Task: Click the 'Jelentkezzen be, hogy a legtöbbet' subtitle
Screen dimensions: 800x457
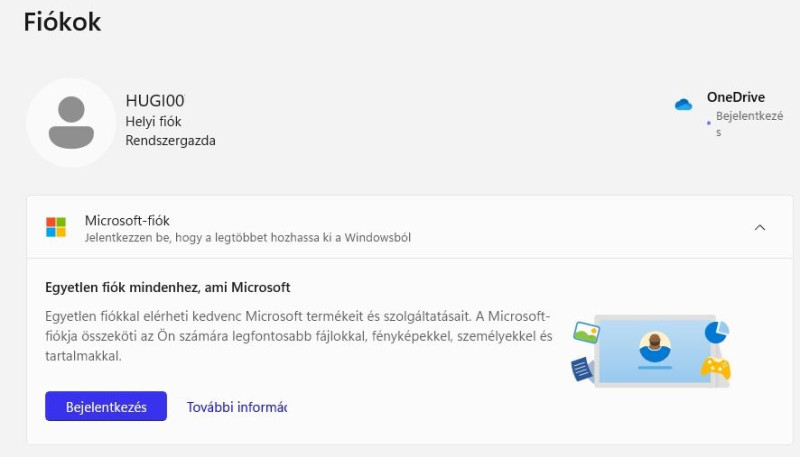Action: (x=247, y=238)
